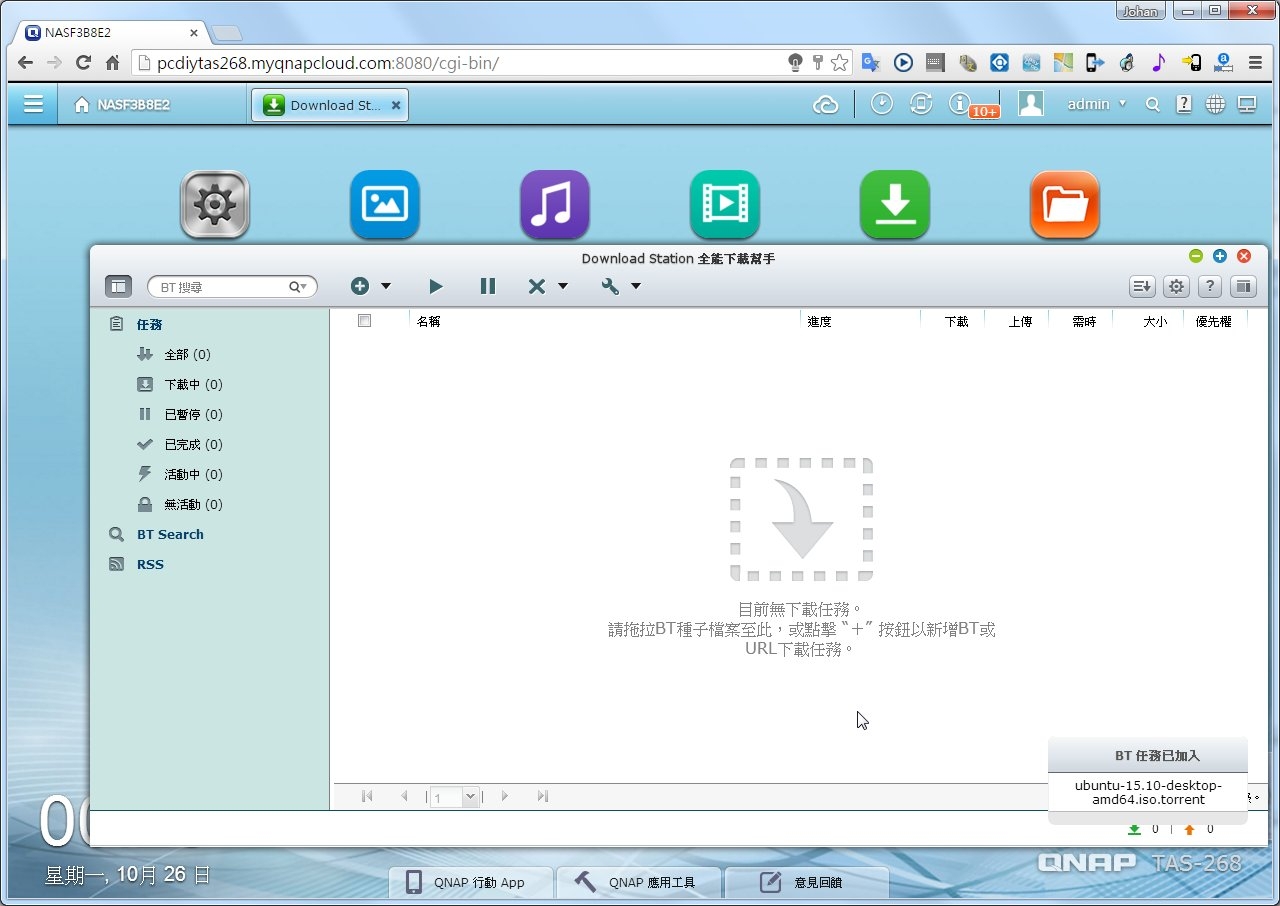
Task: Launch the teal Video Station icon
Action: click(x=725, y=205)
